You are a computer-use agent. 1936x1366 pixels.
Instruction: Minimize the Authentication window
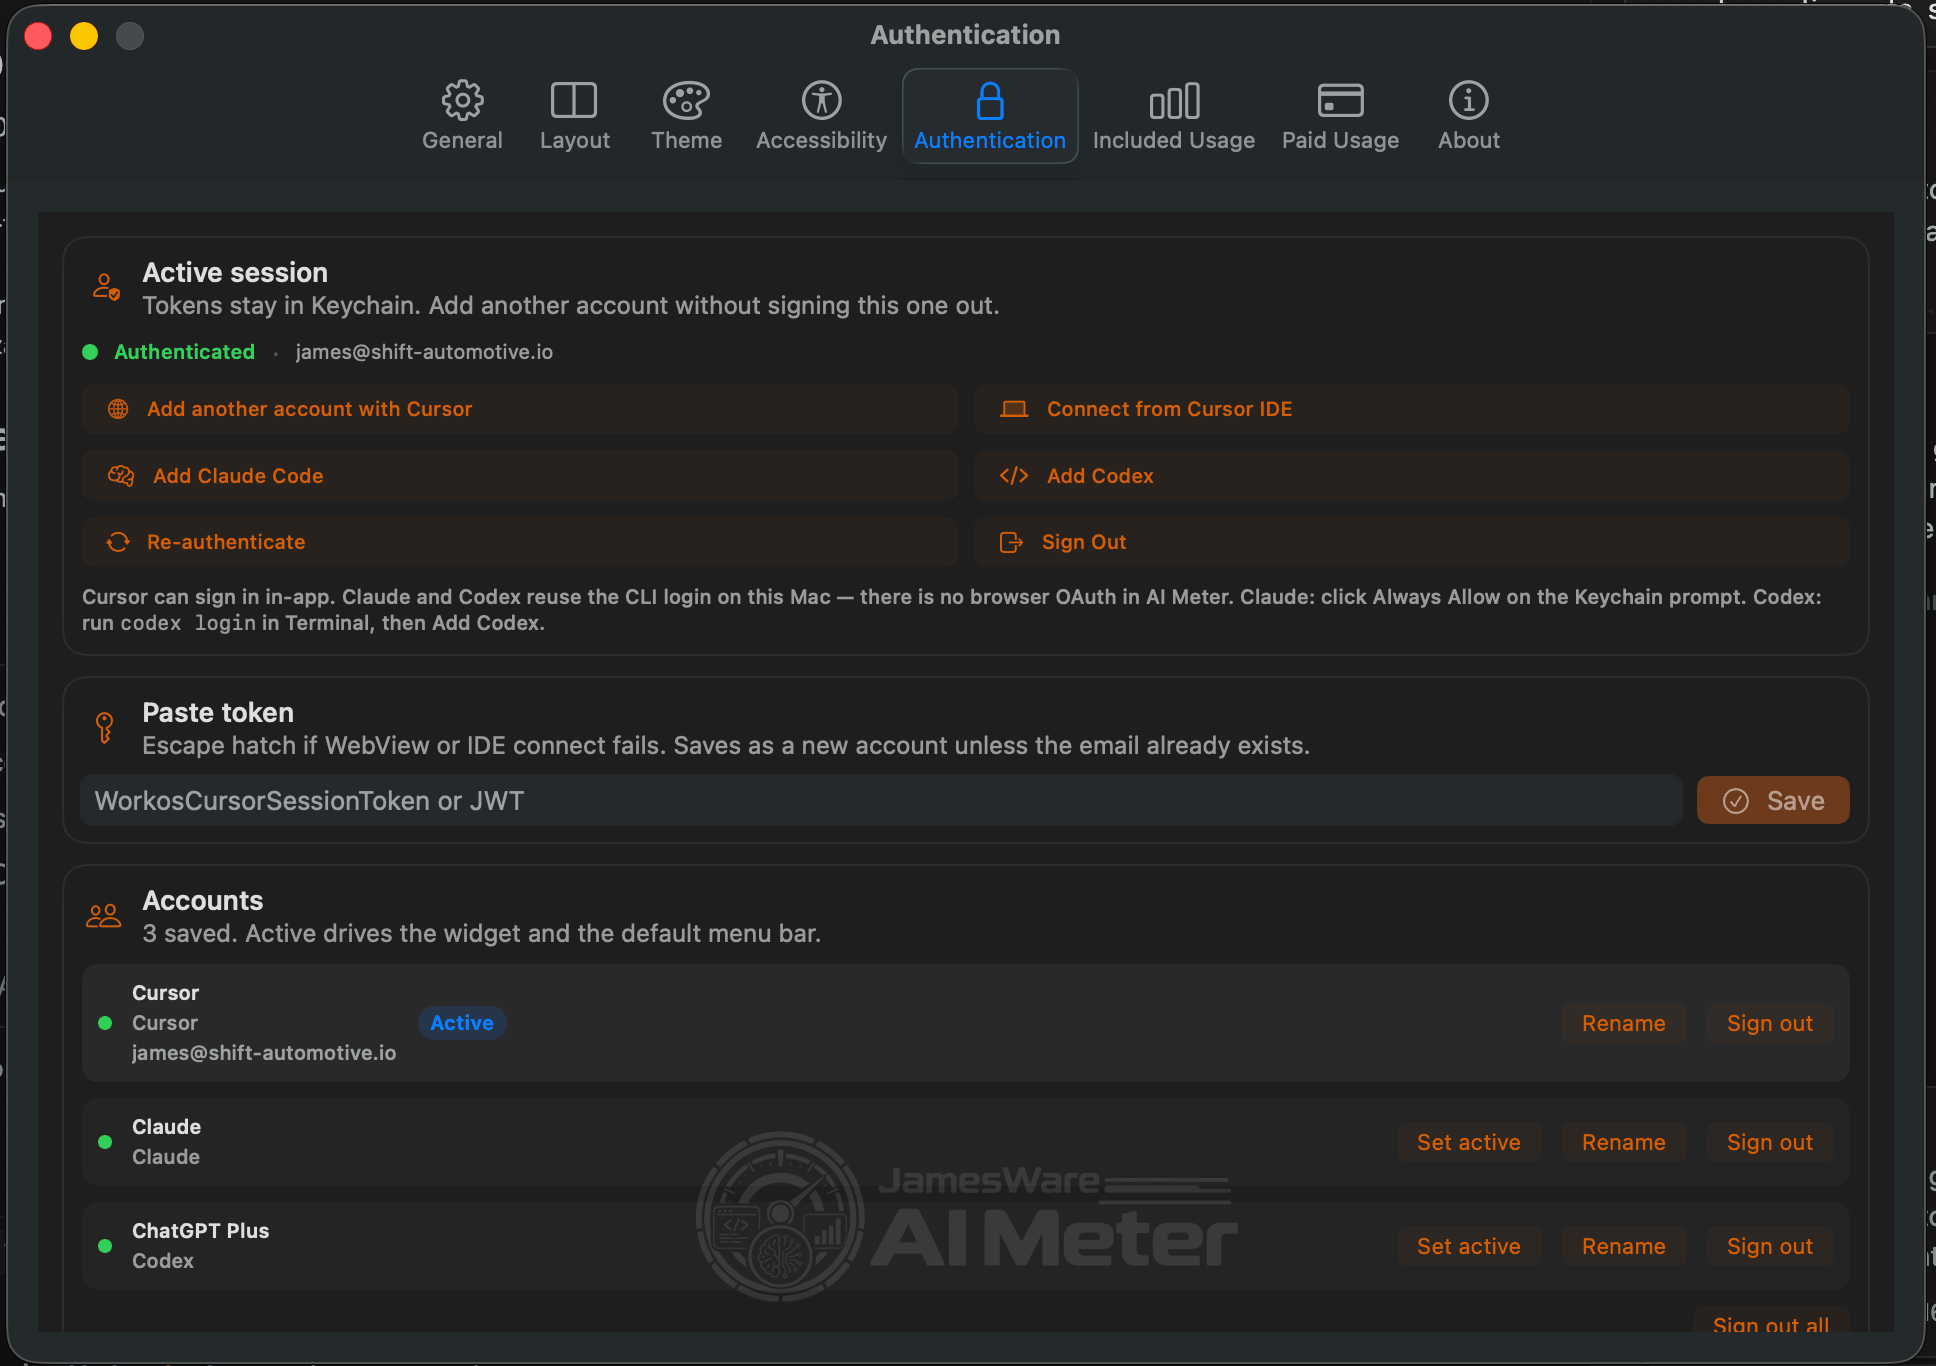(x=84, y=36)
